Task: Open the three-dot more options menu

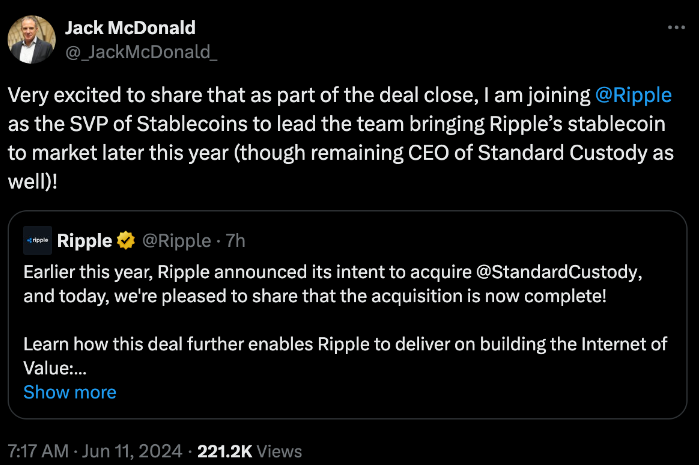Action: [676, 27]
